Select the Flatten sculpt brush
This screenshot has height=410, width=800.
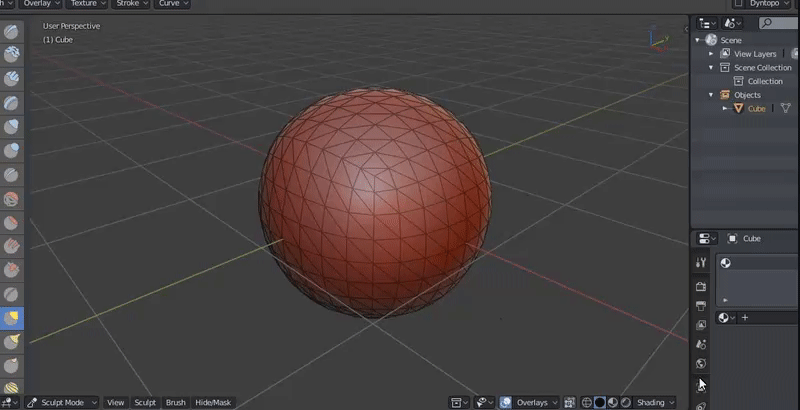[11, 223]
